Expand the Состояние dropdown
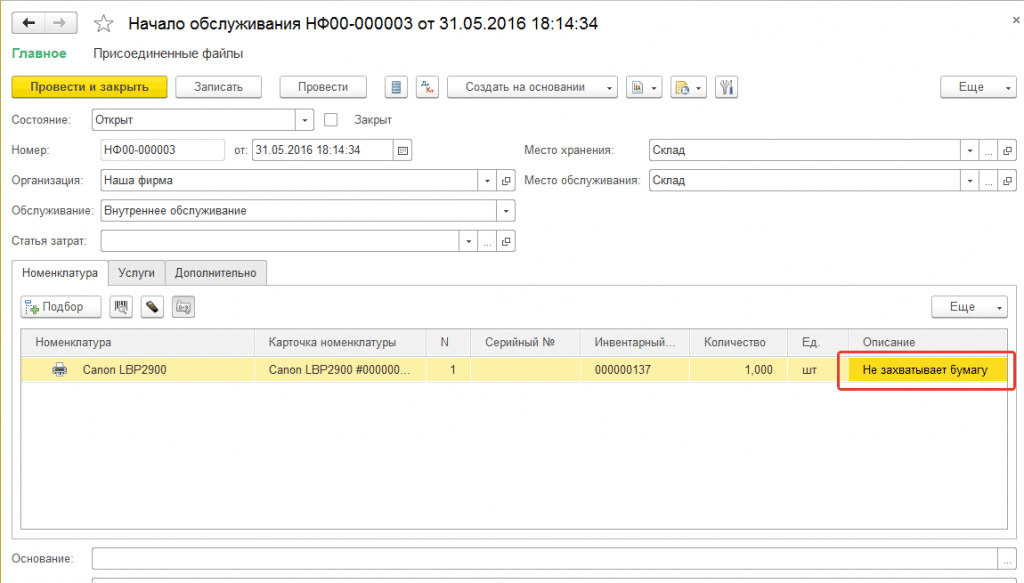Viewport: 1024px width, 583px height. 304,120
